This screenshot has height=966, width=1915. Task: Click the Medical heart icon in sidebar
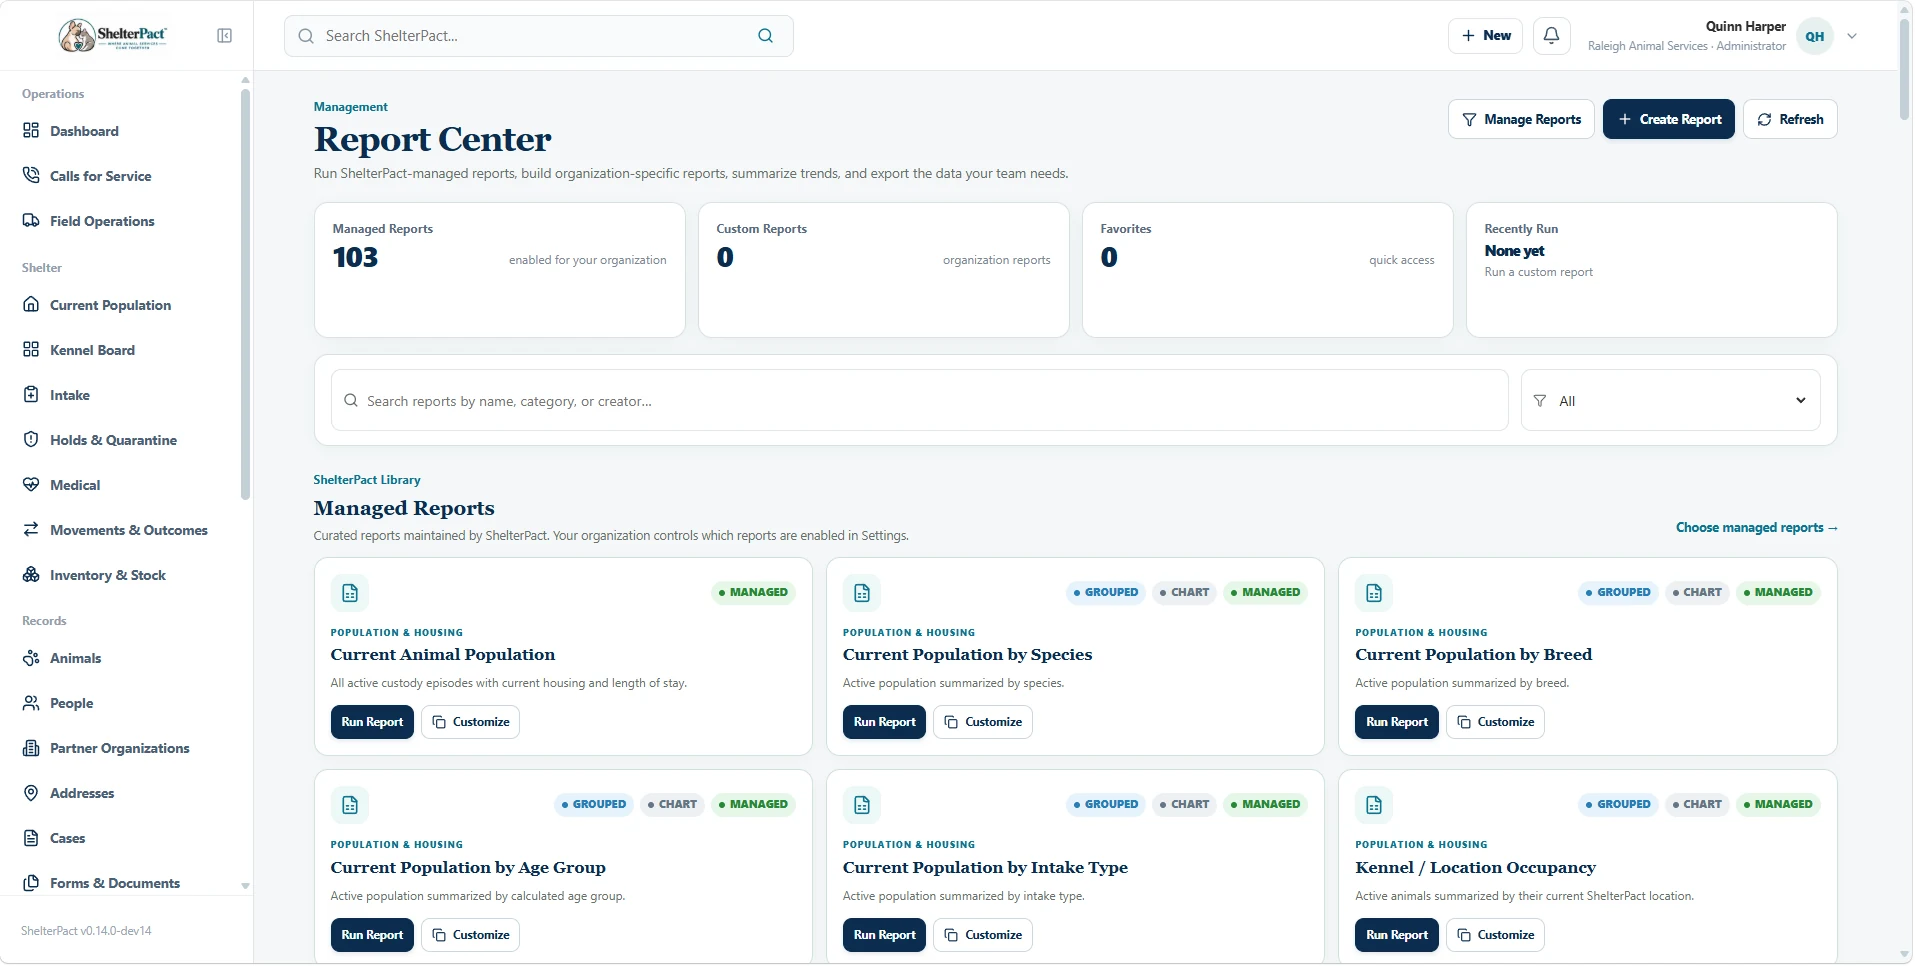pos(31,485)
